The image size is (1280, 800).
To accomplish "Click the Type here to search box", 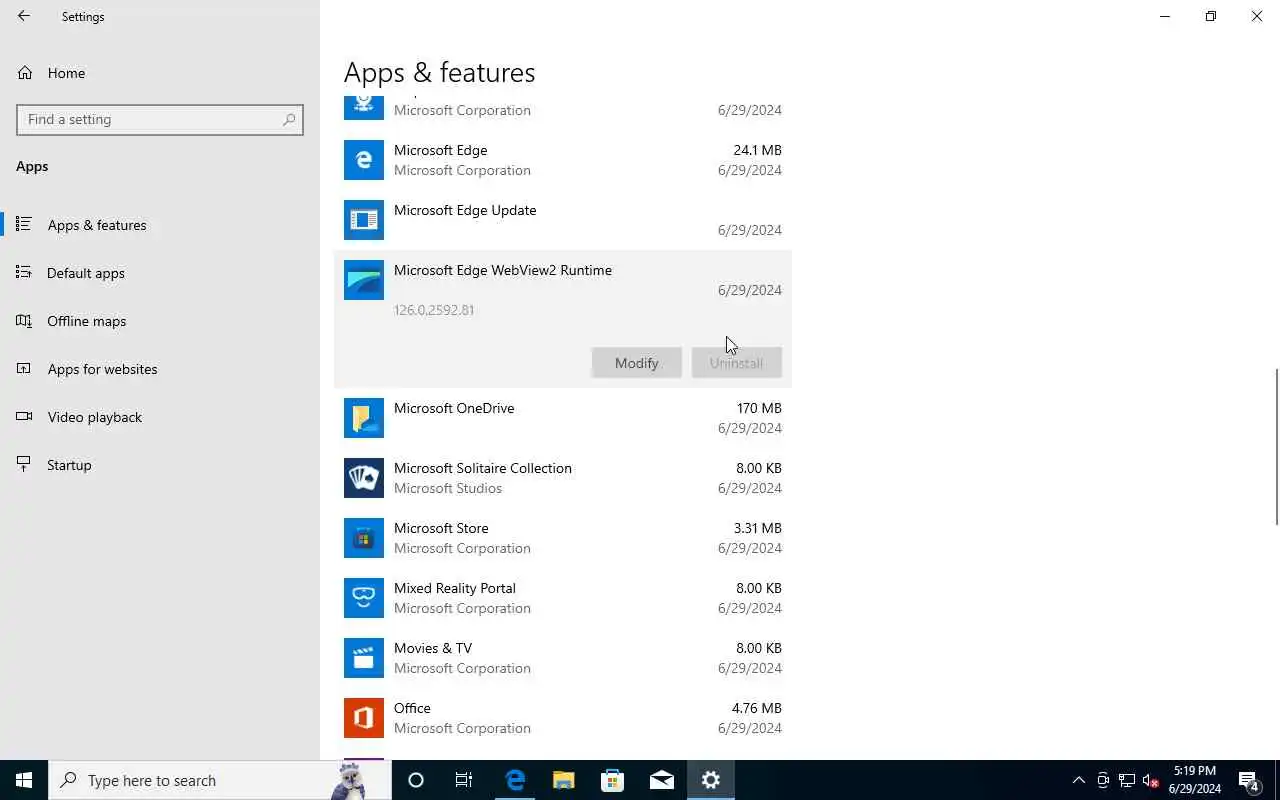I will pos(220,780).
